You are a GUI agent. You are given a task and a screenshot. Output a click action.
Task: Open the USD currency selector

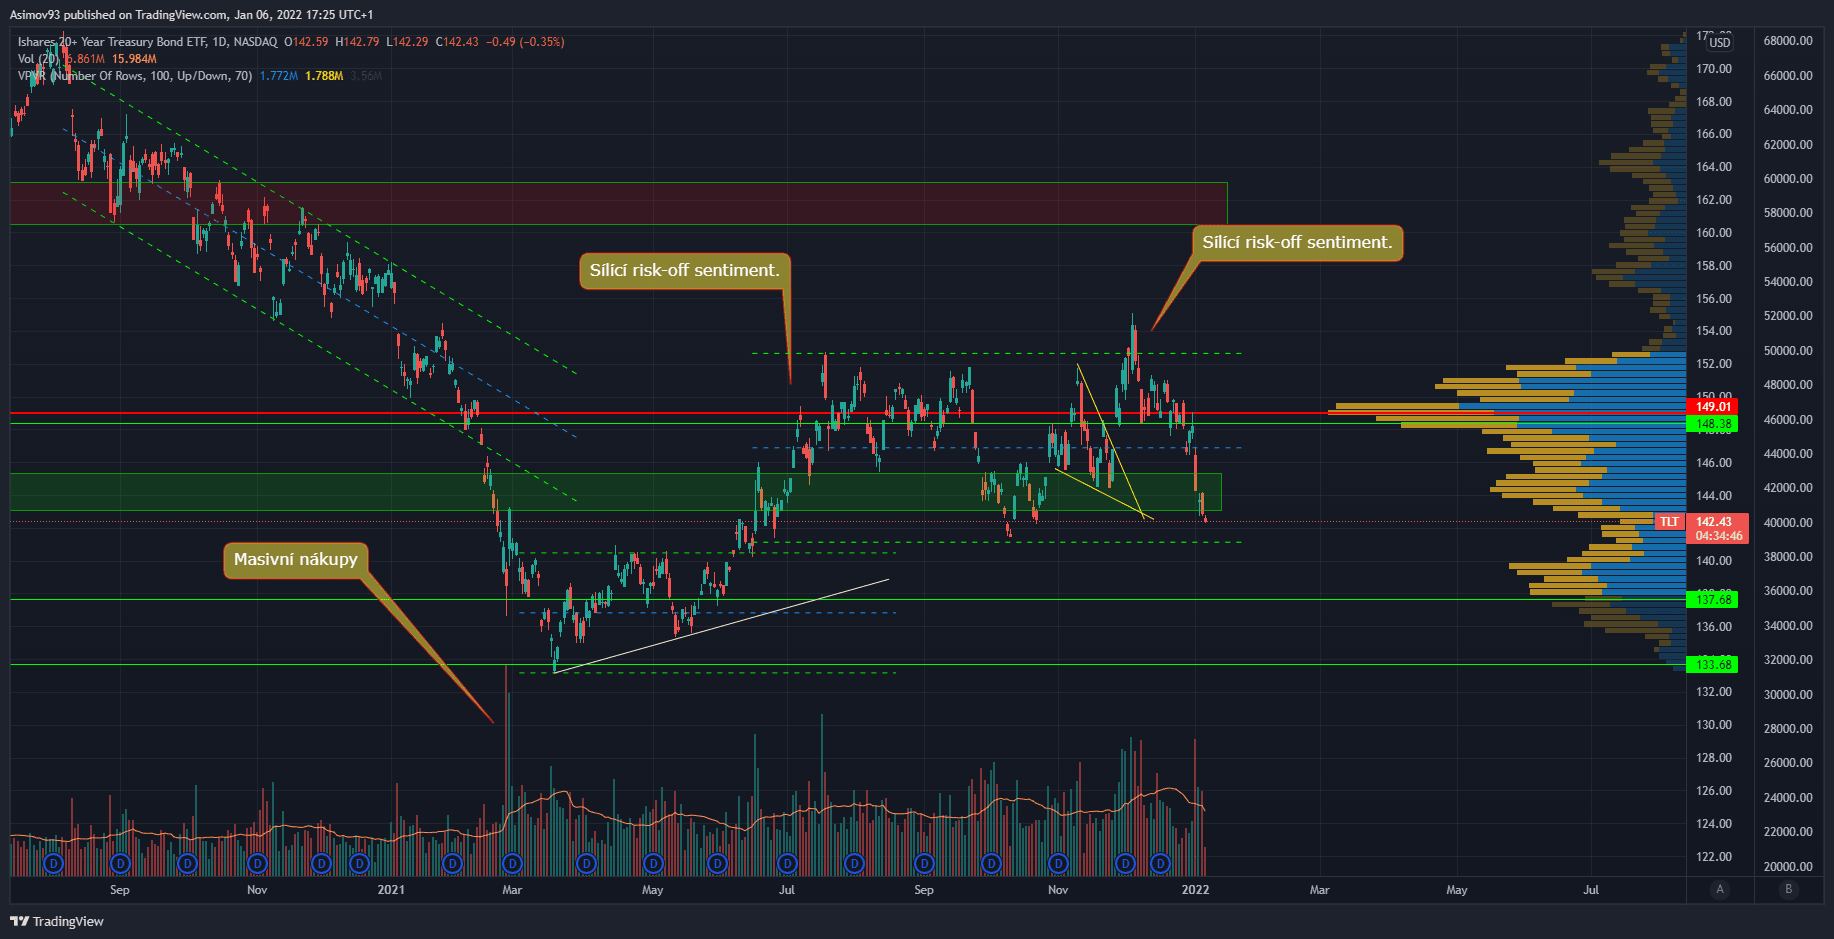coord(1719,42)
